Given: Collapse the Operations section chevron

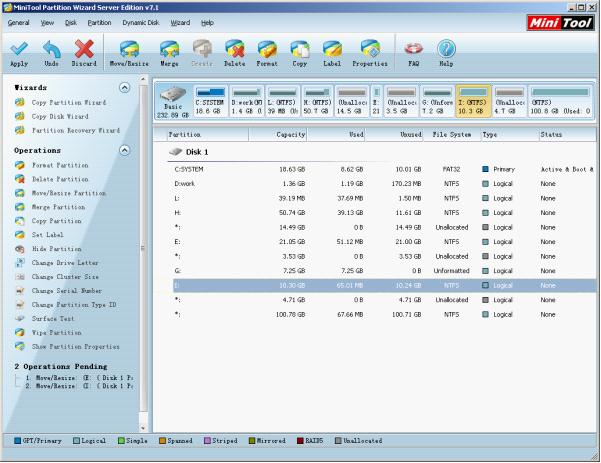Looking at the screenshot, I should pyautogui.click(x=124, y=150).
